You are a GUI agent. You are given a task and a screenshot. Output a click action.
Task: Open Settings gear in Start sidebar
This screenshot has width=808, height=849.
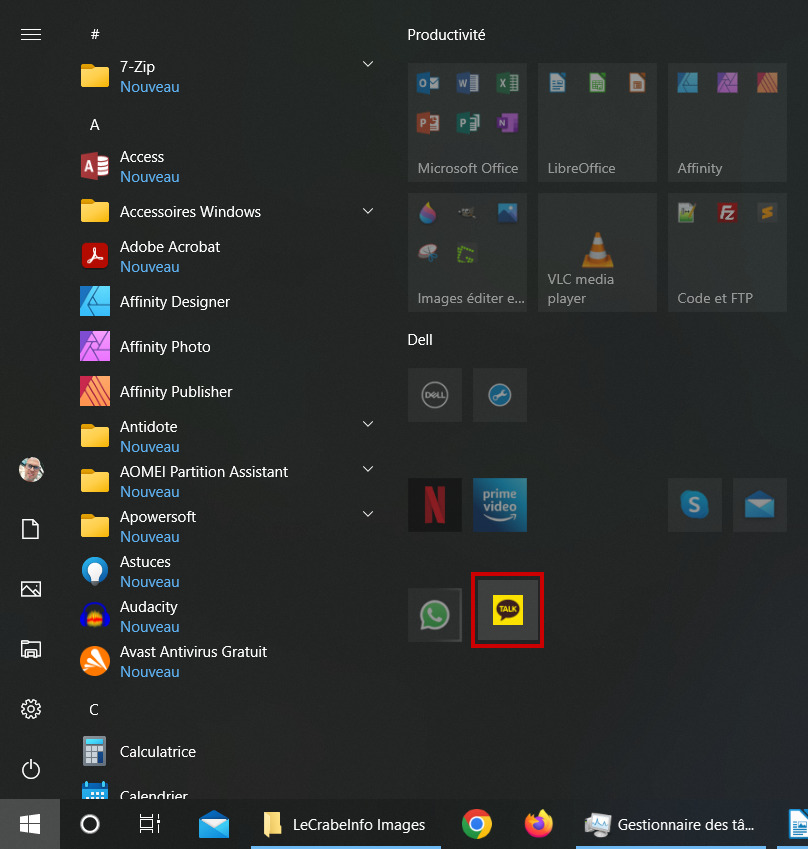click(x=31, y=709)
